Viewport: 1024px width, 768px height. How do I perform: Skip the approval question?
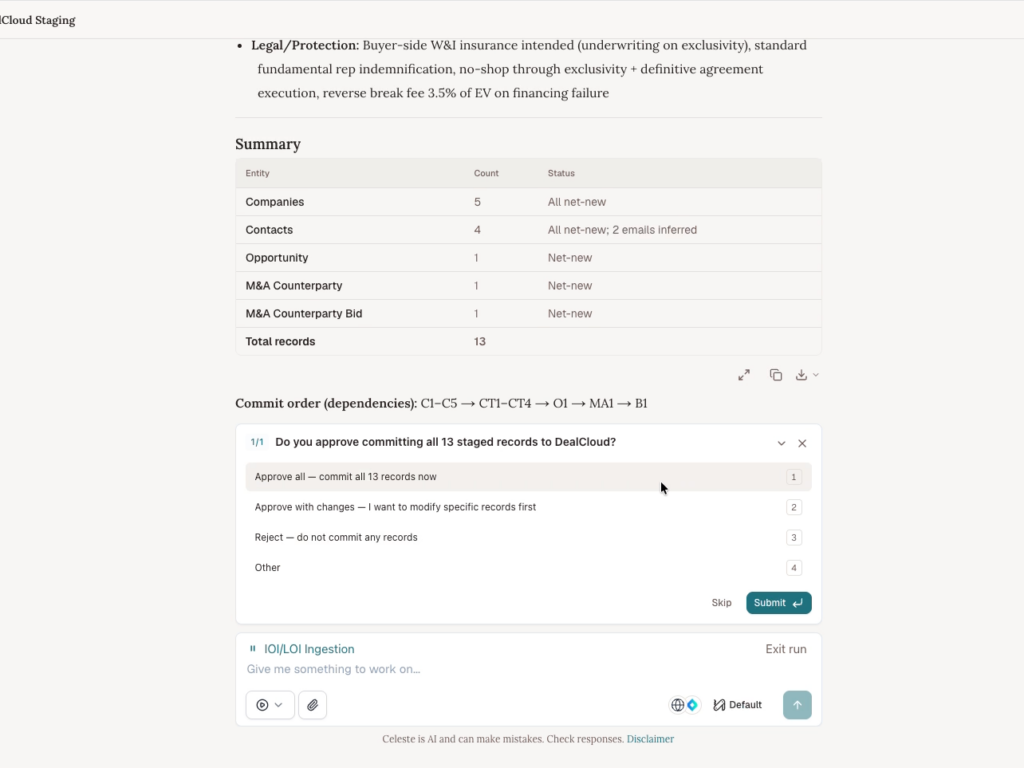721,603
